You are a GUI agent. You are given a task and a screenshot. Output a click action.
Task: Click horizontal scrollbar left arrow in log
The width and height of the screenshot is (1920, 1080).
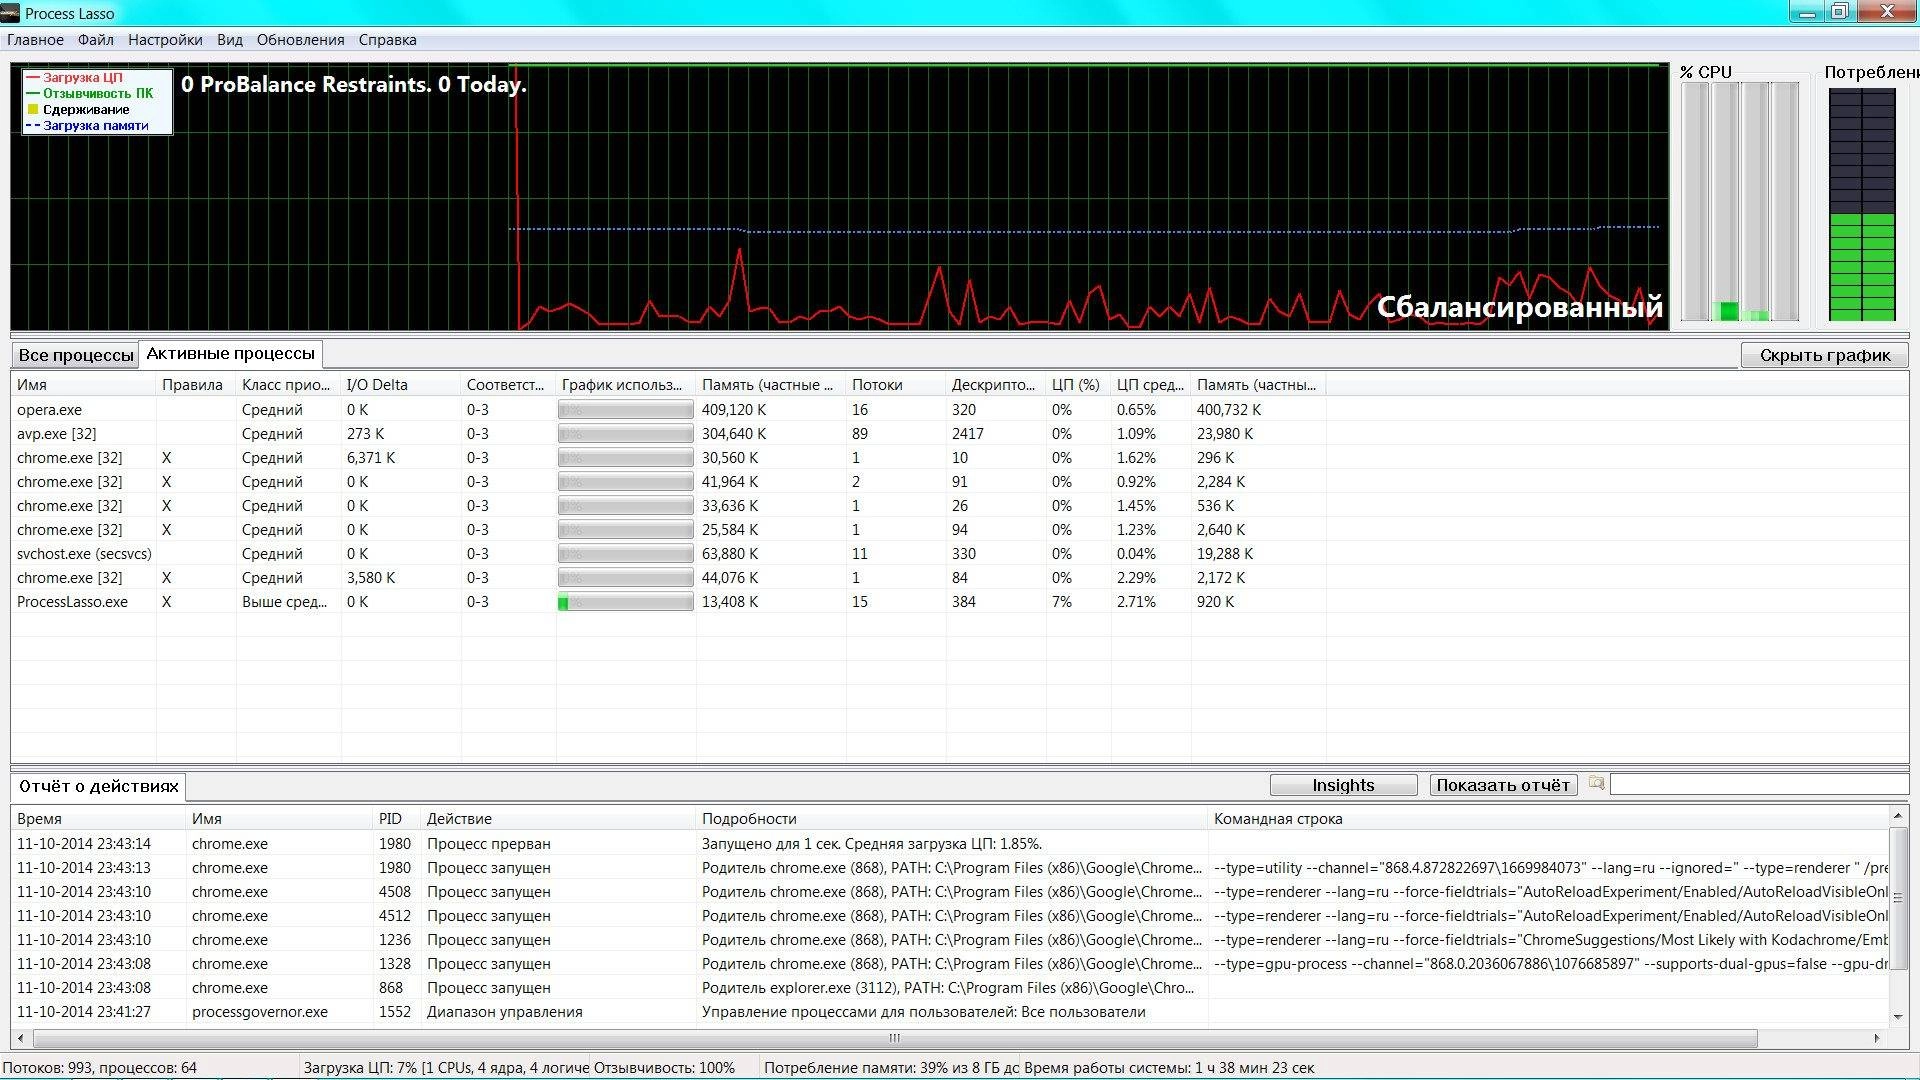(21, 1038)
